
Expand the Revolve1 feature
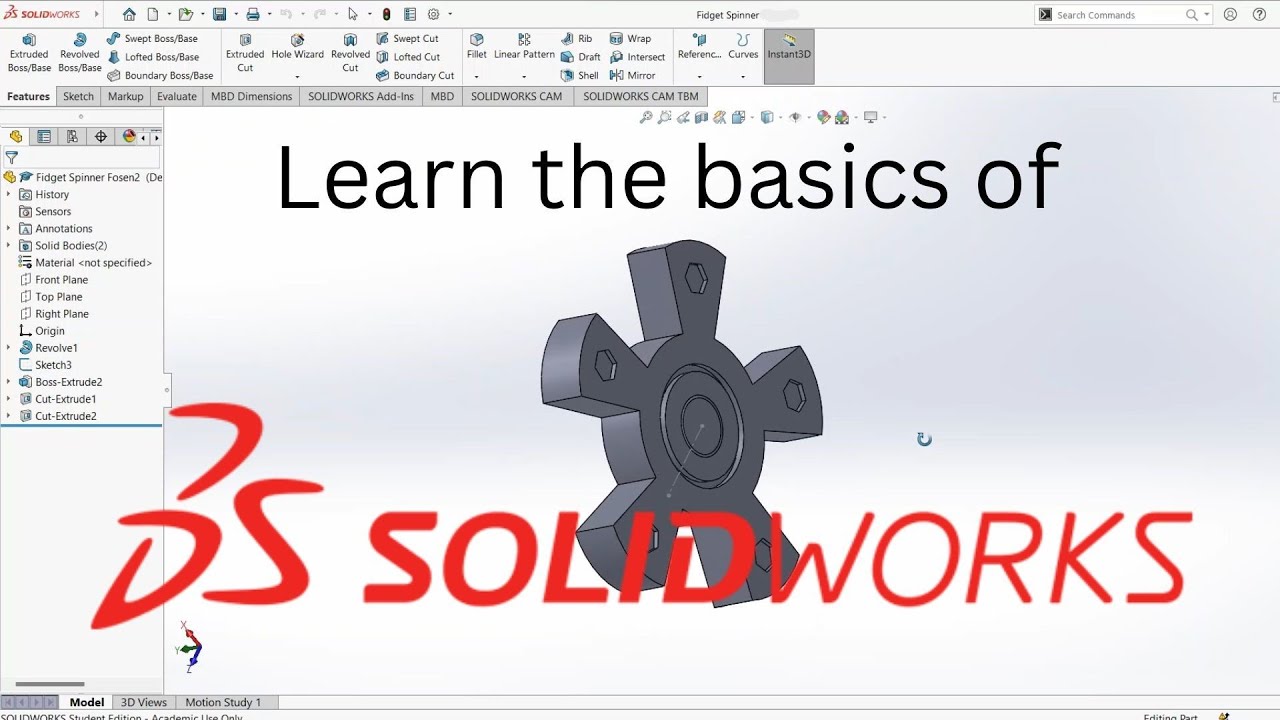tap(8, 348)
